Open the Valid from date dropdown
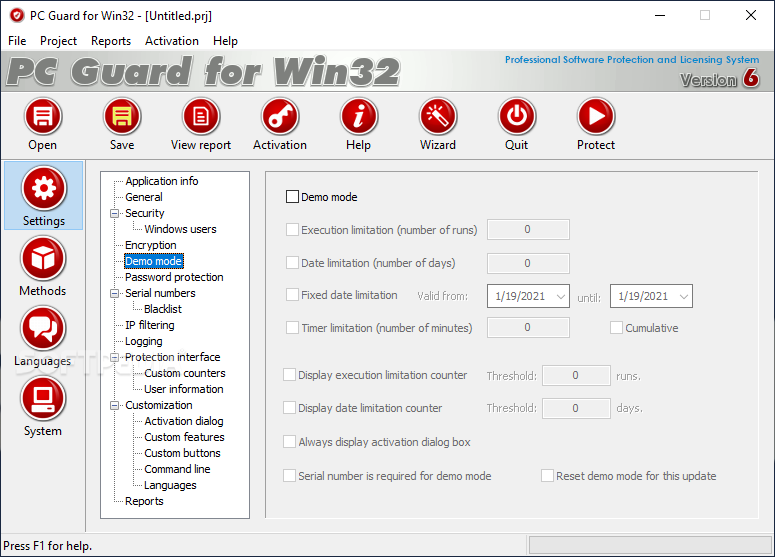Screen dimensions: 775x557 pyautogui.click(x=560, y=296)
